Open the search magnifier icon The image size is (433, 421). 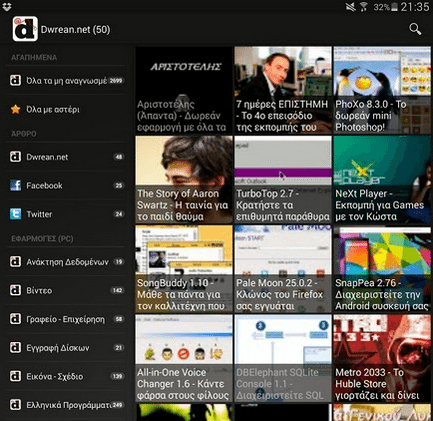415,29
